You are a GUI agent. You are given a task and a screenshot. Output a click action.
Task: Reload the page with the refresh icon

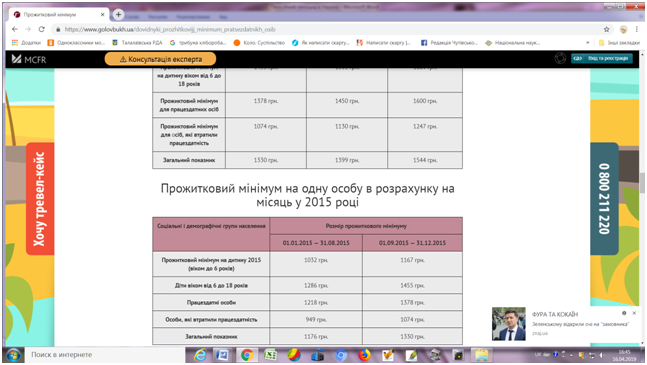tap(41, 29)
